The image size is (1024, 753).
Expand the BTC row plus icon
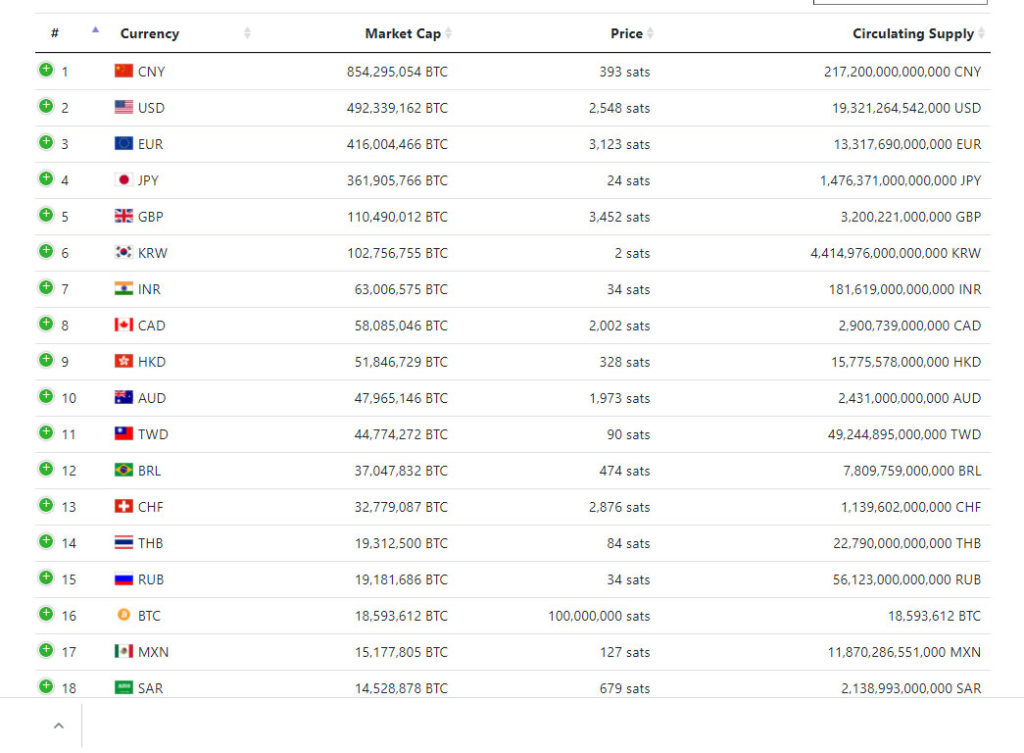[x=46, y=613]
